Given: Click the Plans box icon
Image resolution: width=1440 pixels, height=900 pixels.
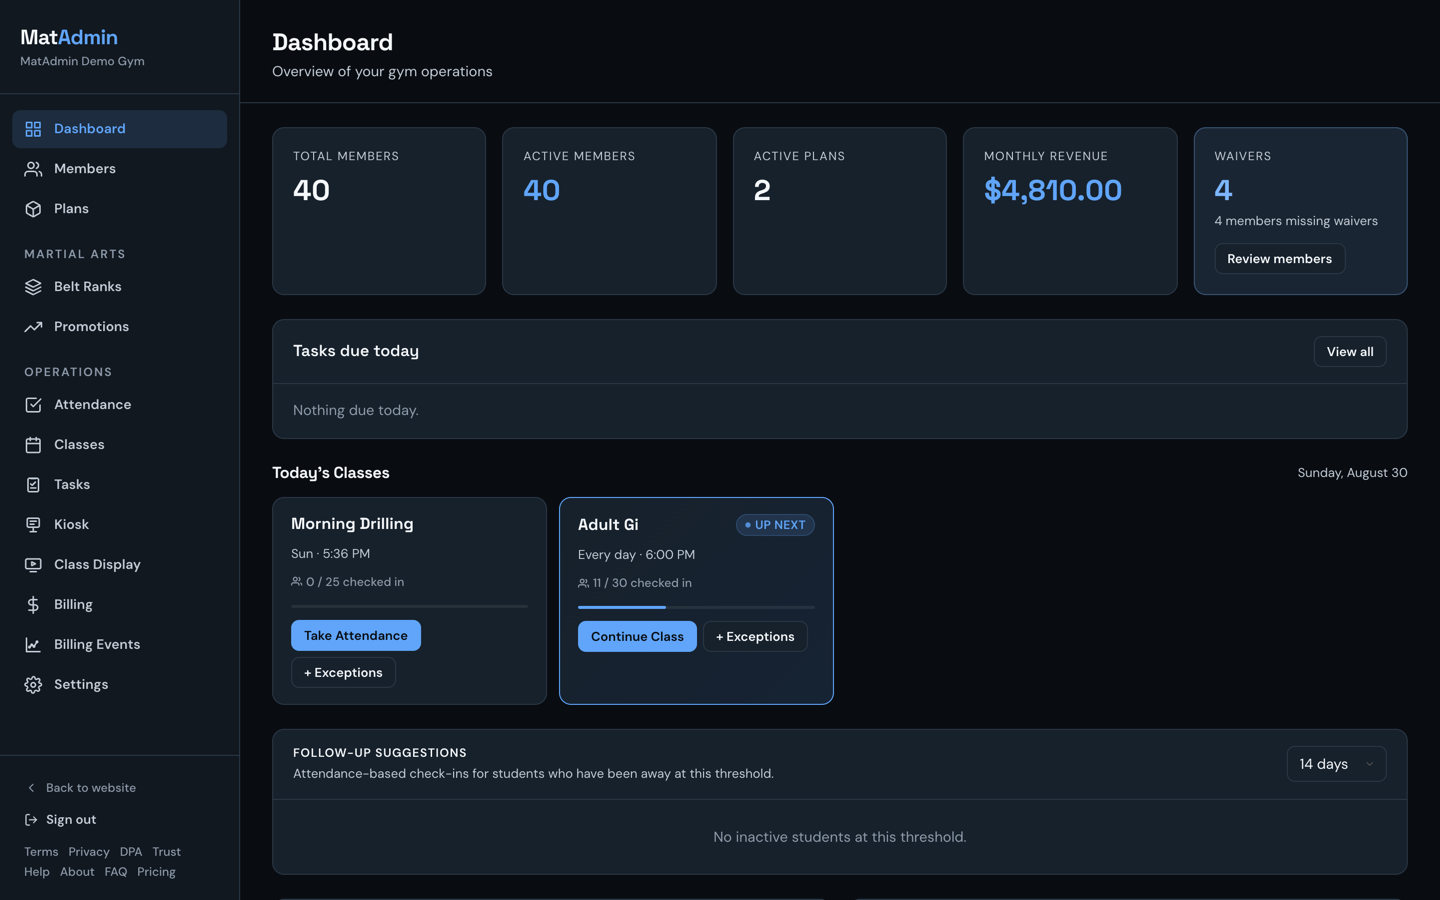Looking at the screenshot, I should coord(33,209).
